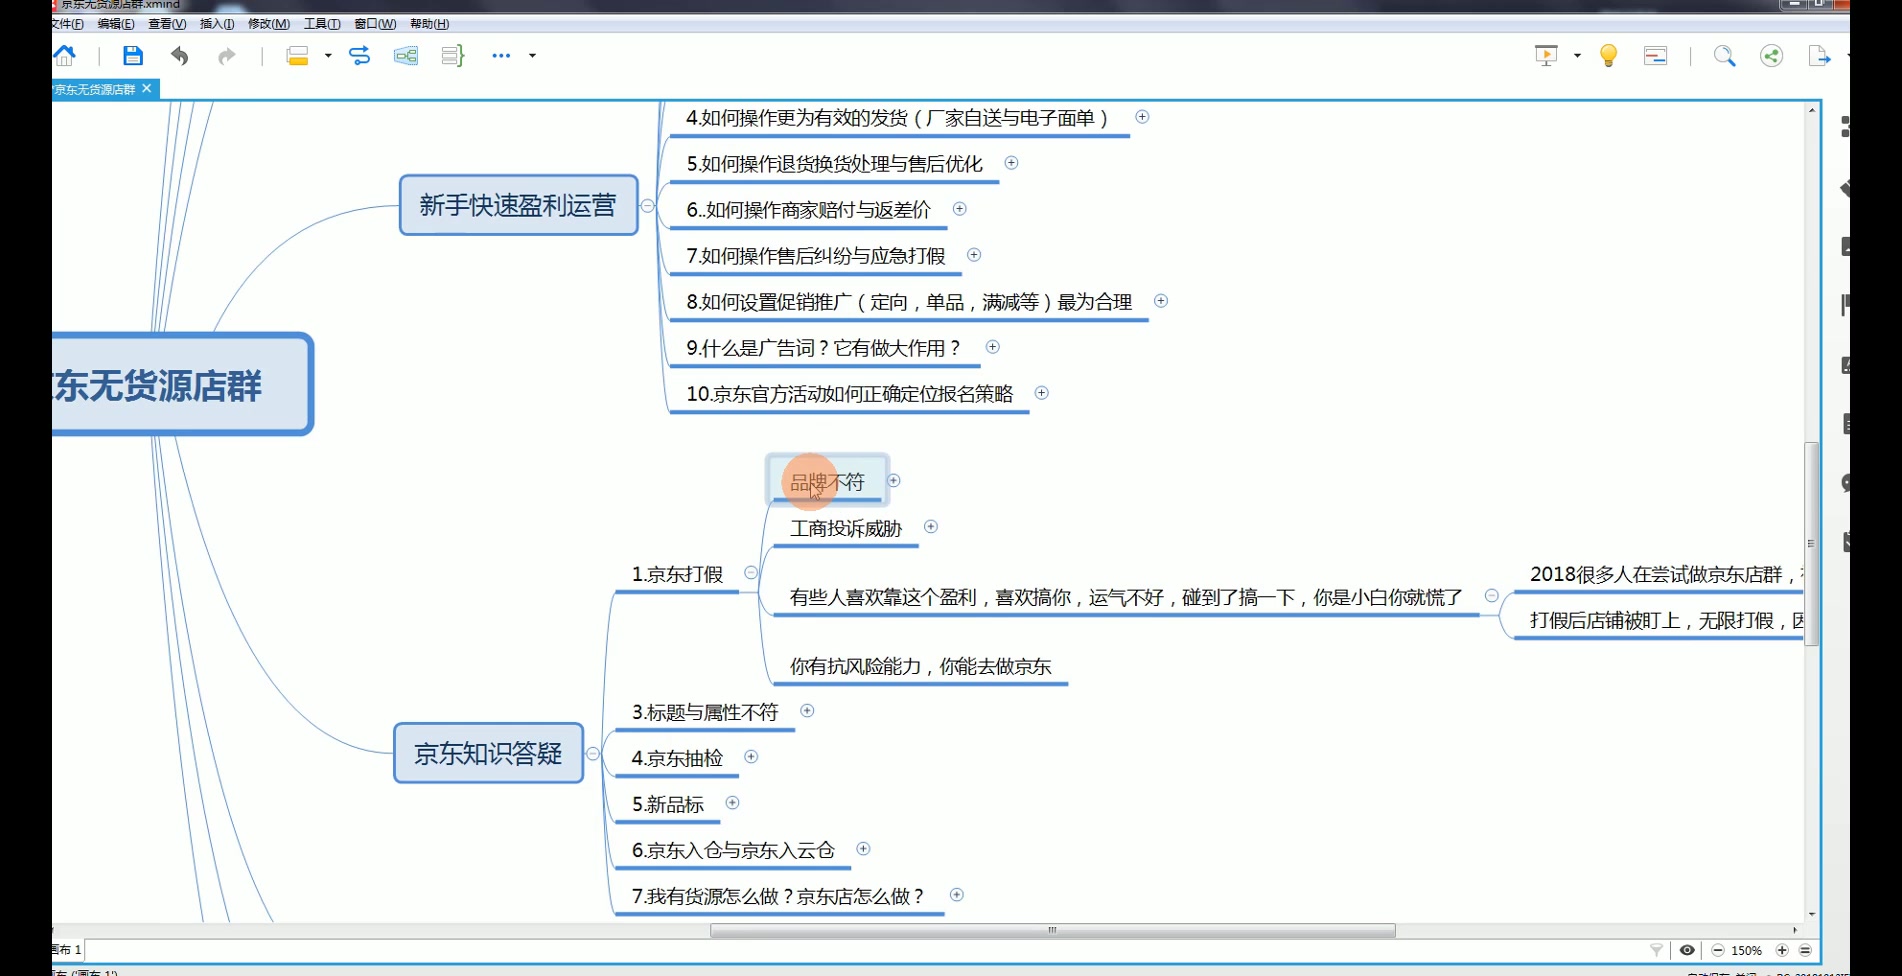
Task: Toggle the eye view-mode icon
Action: coord(1687,950)
